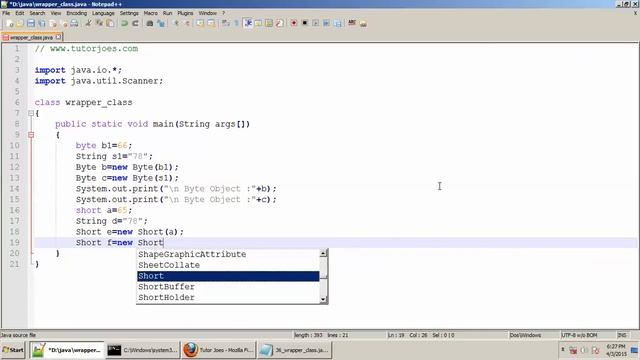Screen dimensions: 640x360
Task: Switch to C:\Windows\system32 command prompt taskbar item
Action: (x=142, y=350)
